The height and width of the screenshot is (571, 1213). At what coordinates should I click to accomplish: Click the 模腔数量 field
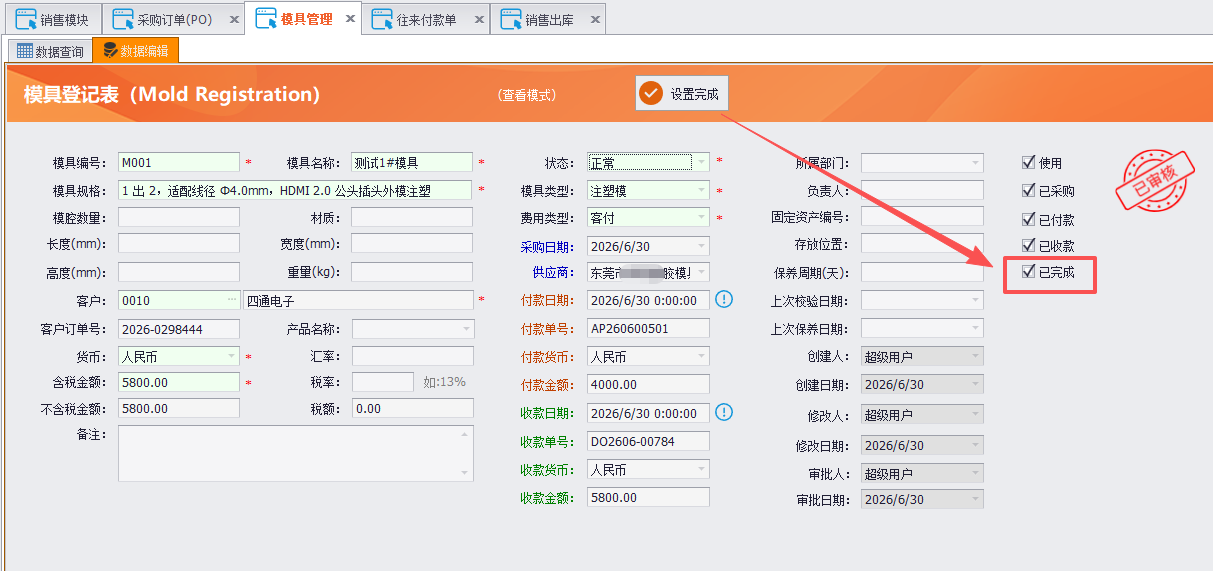click(179, 217)
